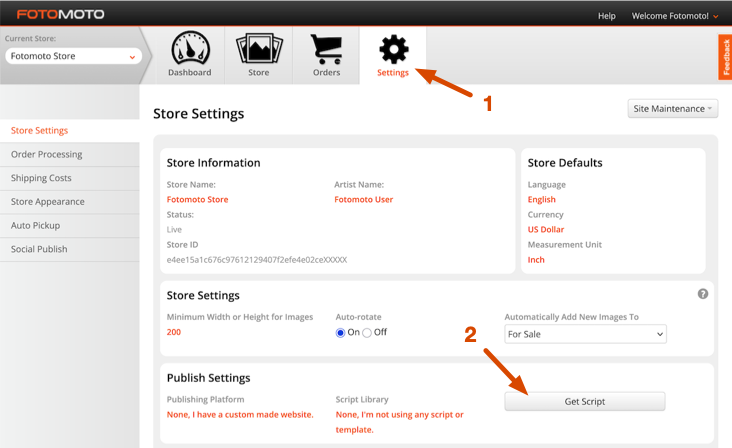Click the Store Defaults section heading
Image resolution: width=732 pixels, height=448 pixels.
[x=565, y=162]
